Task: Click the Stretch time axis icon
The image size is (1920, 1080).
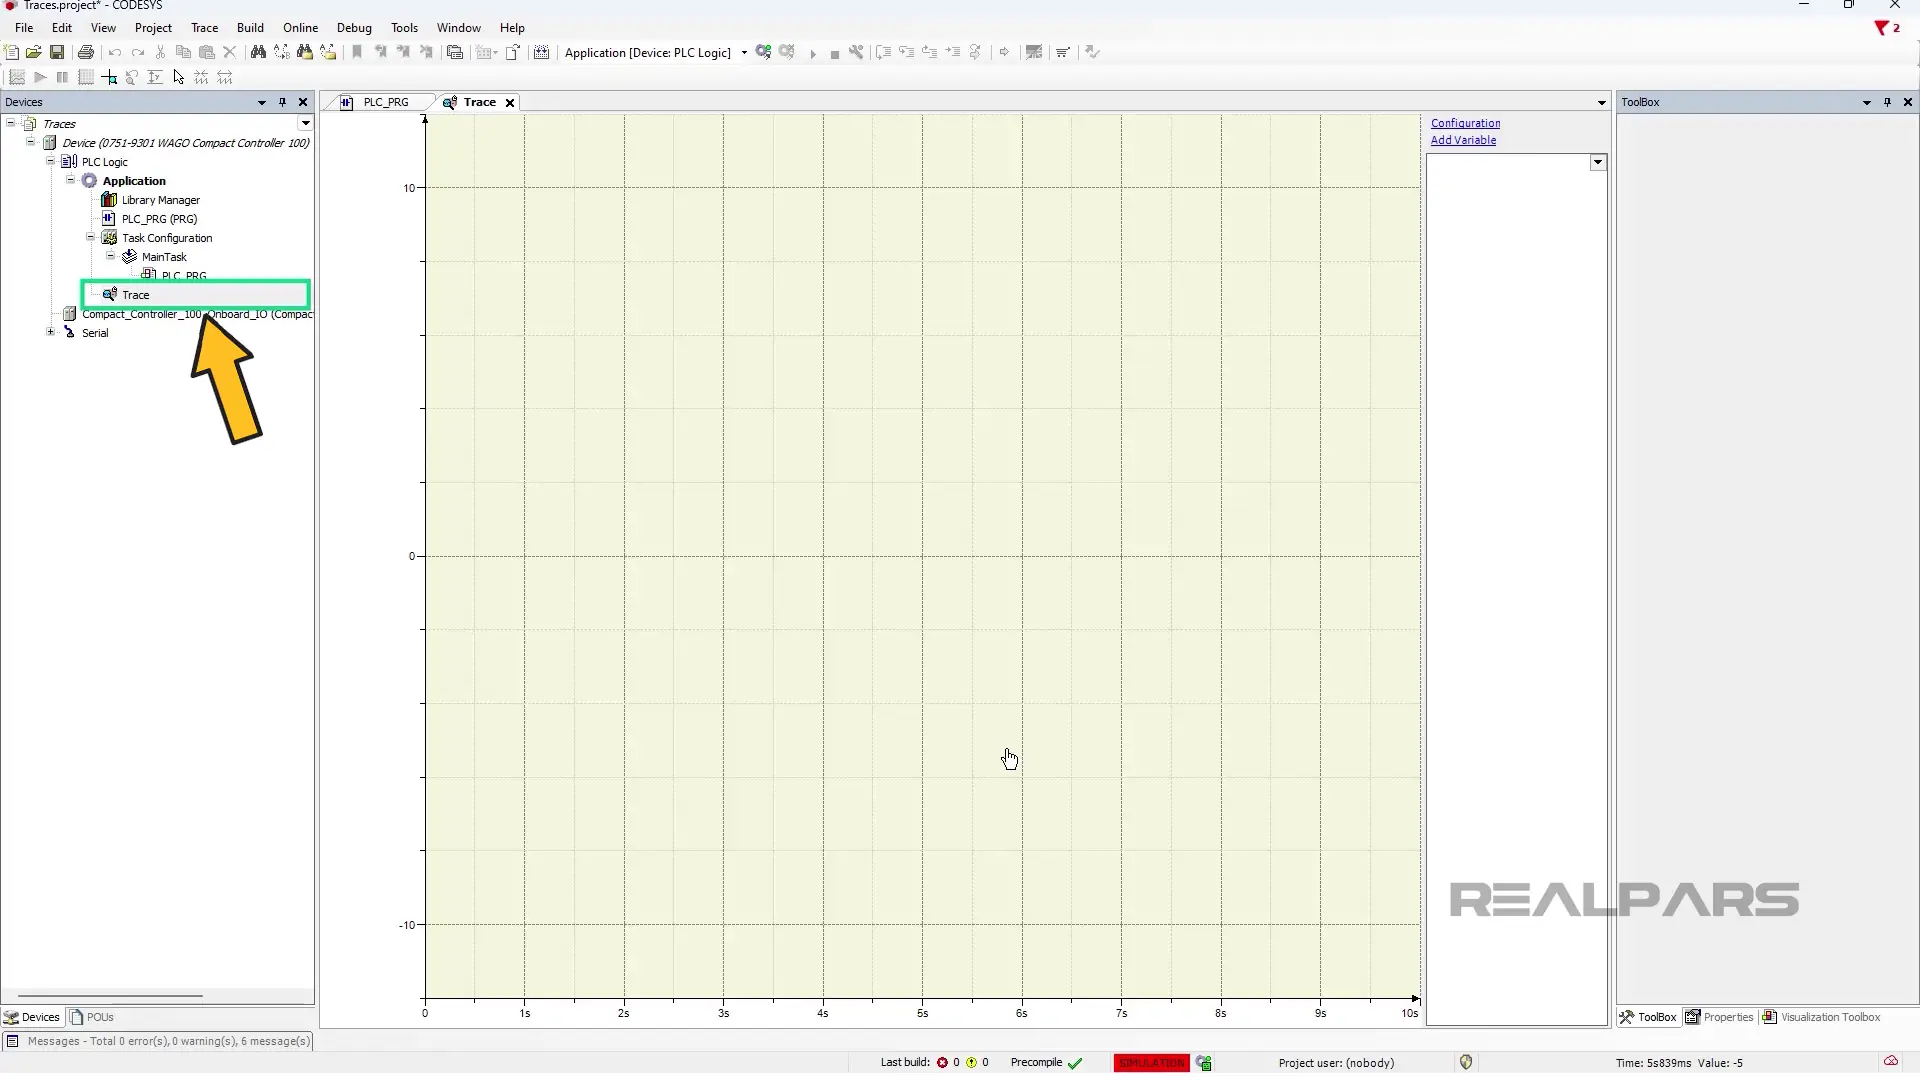Action: coord(225,78)
